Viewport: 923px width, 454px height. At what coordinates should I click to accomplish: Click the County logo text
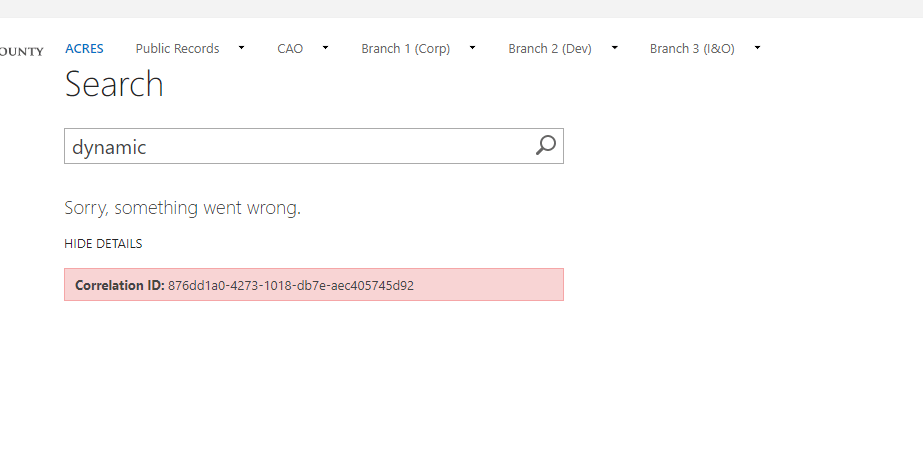pyautogui.click(x=22, y=51)
